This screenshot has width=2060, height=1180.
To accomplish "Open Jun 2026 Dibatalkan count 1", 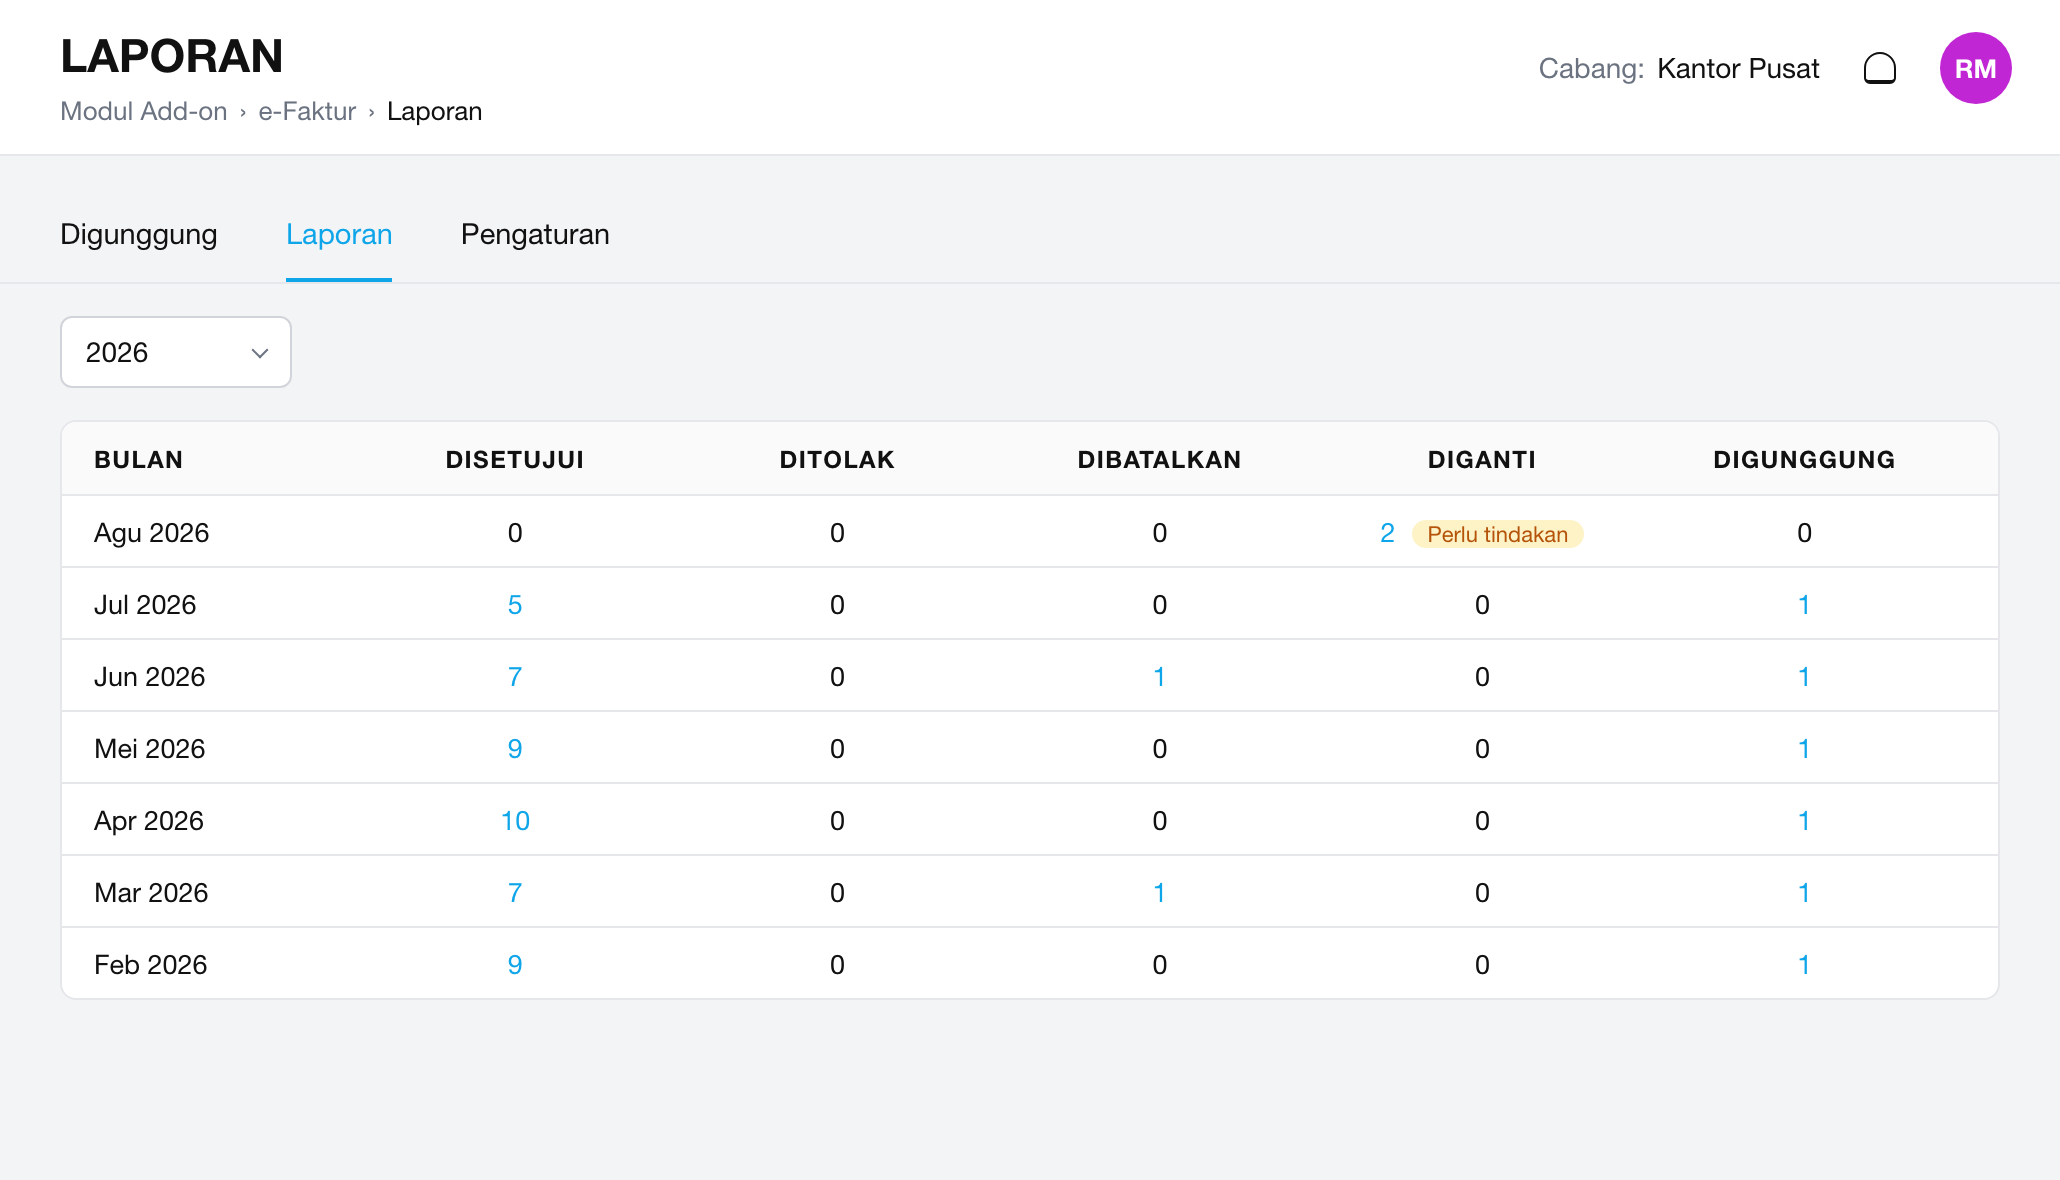I will [x=1159, y=677].
